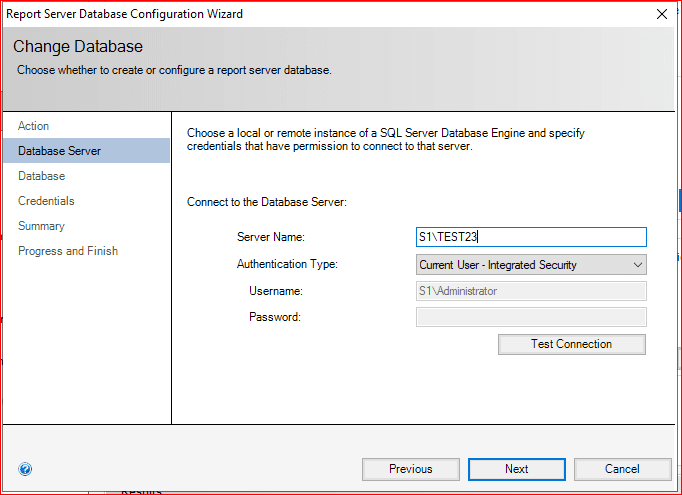Click the blue help icon

pyautogui.click(x=25, y=469)
